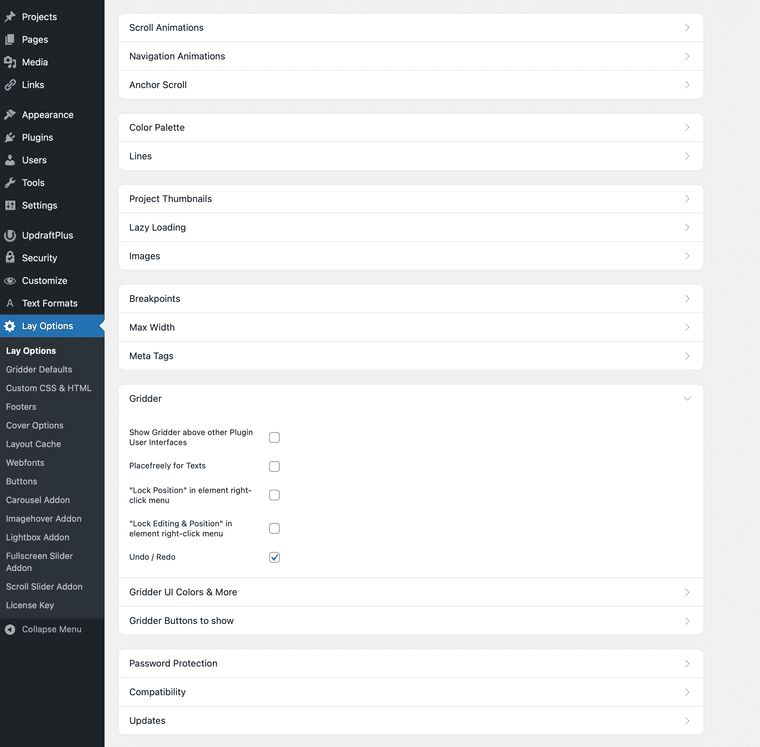The height and width of the screenshot is (747, 760).
Task: Open Lightbox Addon submenu item
Action: (37, 538)
